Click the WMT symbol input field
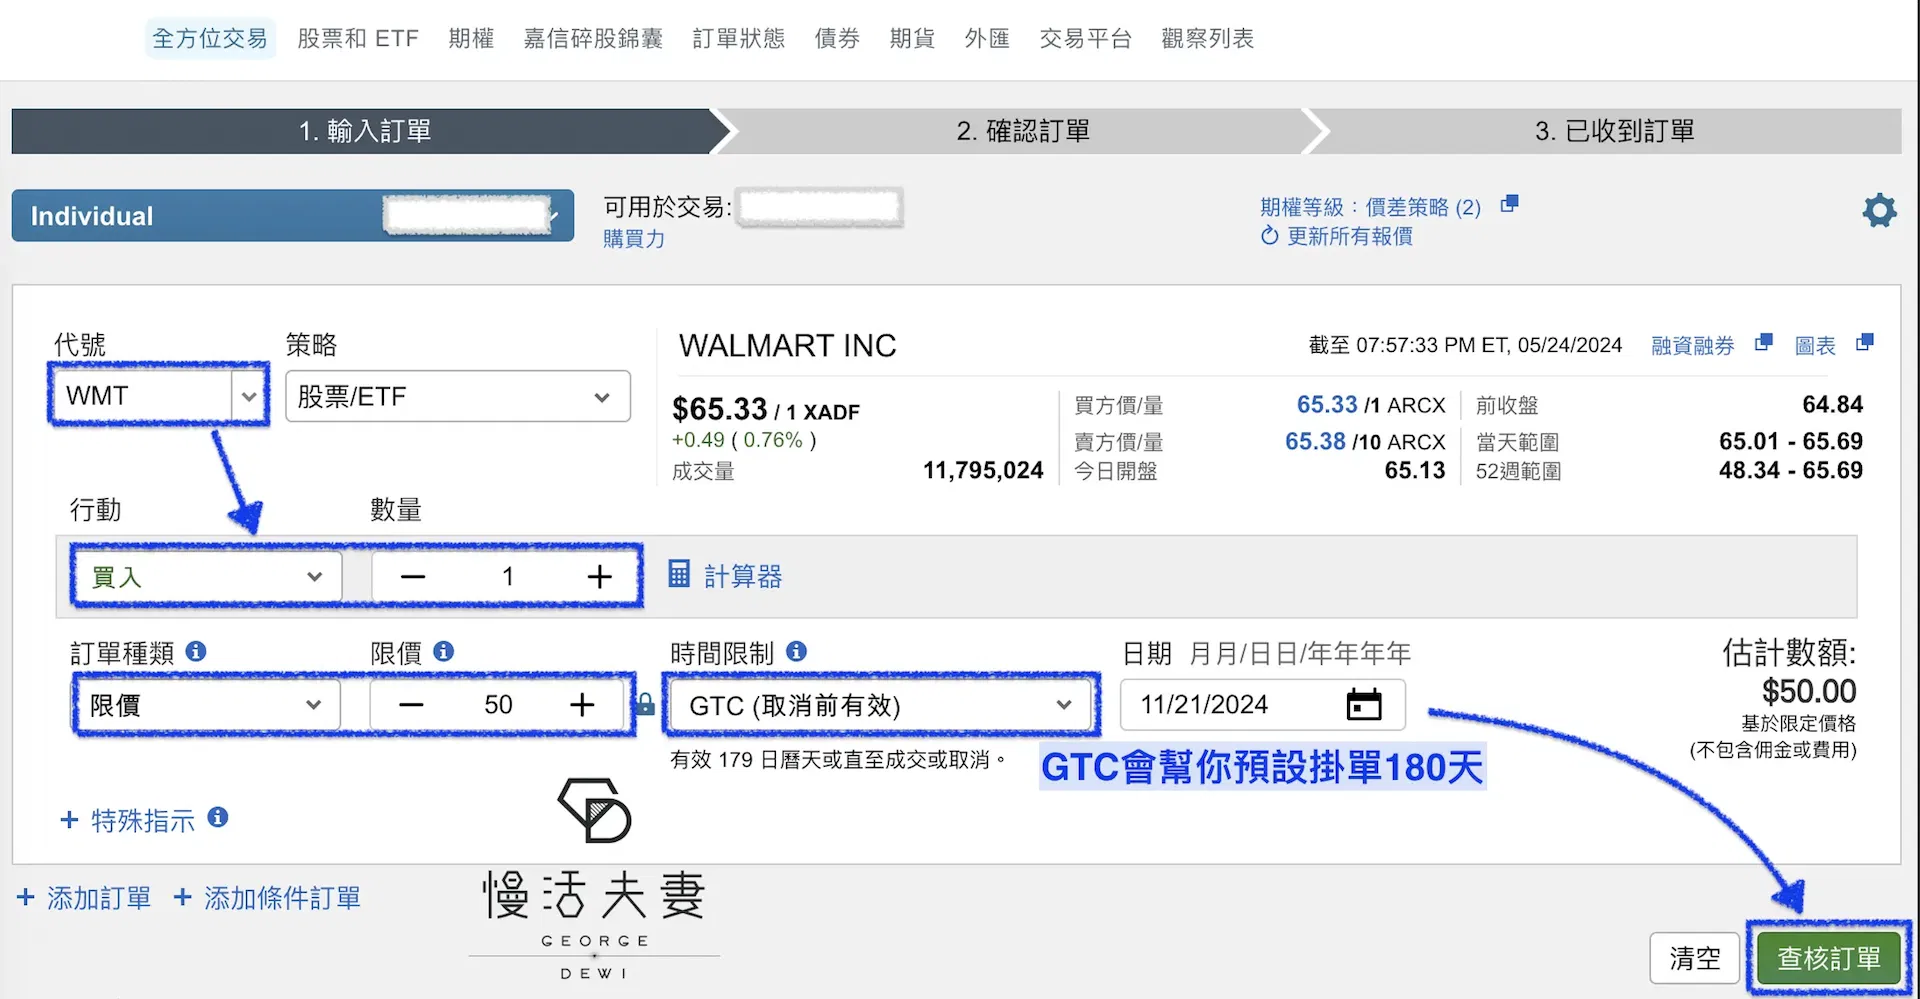Image resolution: width=1920 pixels, height=999 pixels. point(143,396)
